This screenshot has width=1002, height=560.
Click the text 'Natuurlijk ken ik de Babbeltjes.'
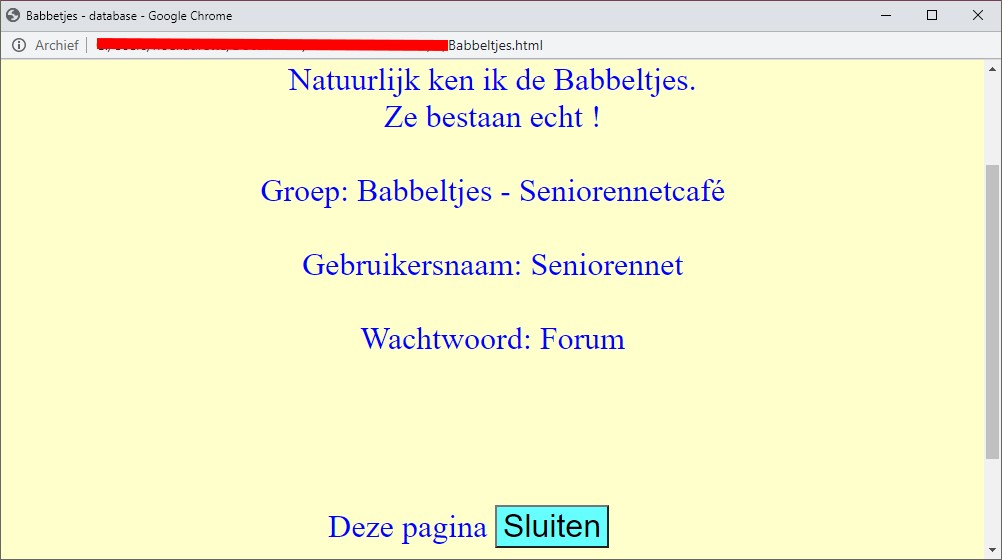tap(492, 81)
